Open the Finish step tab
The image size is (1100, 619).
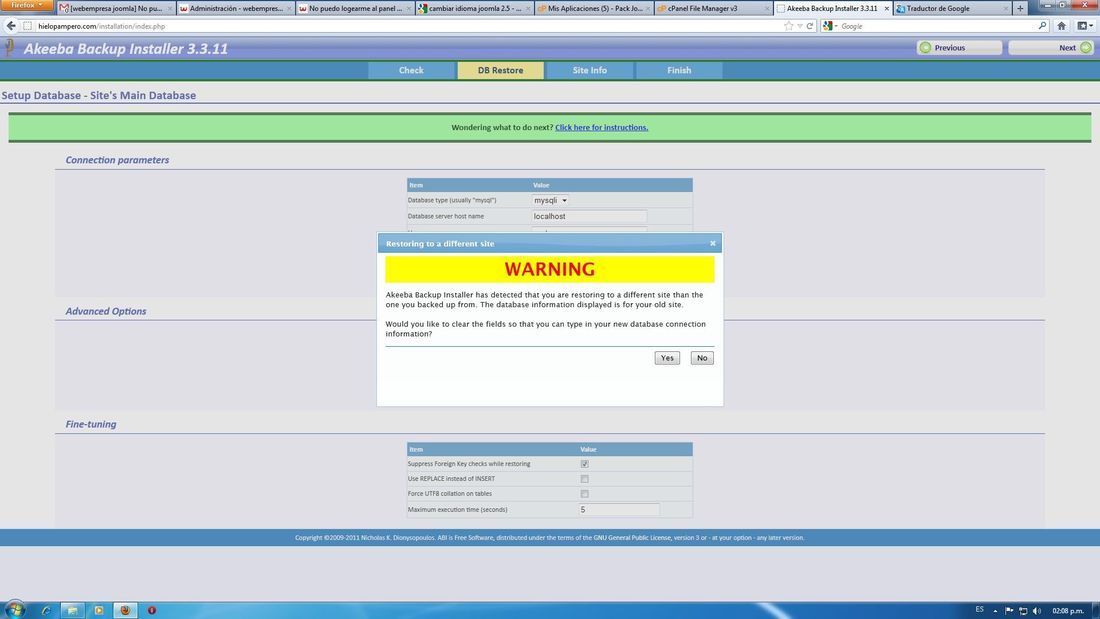tap(678, 70)
